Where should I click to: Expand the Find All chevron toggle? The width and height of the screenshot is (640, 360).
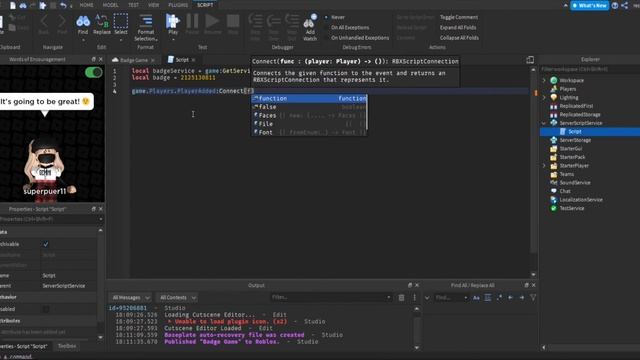click(427, 298)
